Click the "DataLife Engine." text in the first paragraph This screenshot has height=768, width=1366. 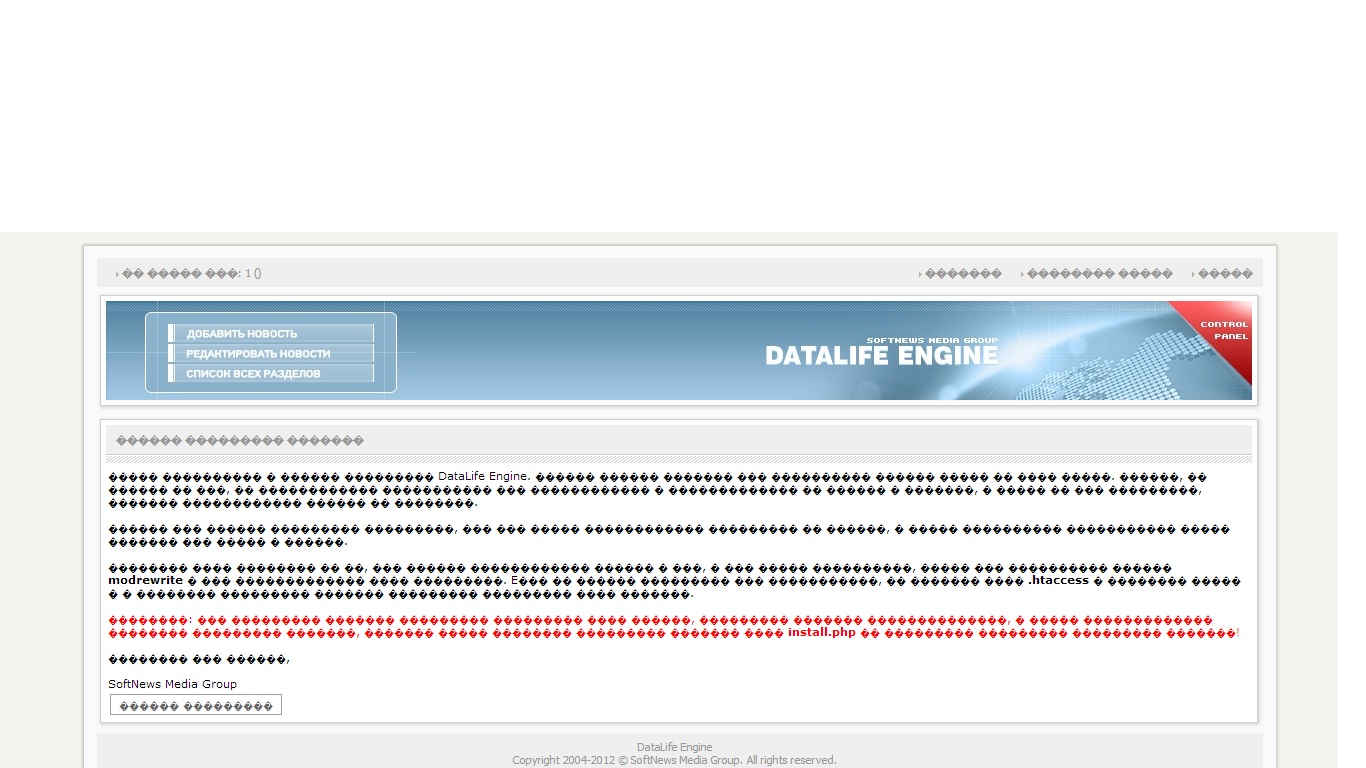click(x=485, y=476)
